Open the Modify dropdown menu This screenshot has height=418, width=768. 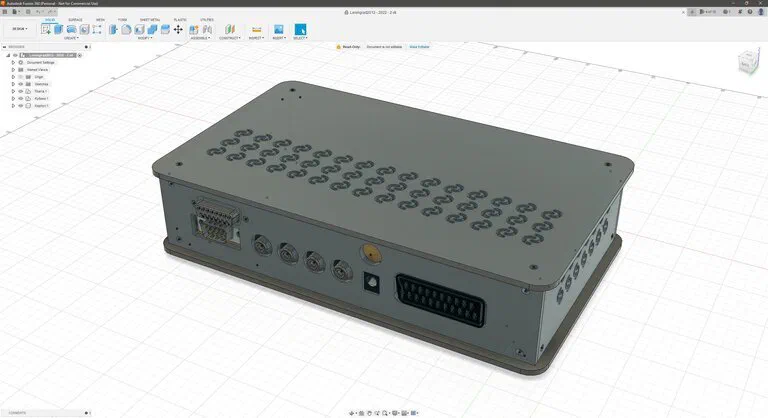pos(145,38)
